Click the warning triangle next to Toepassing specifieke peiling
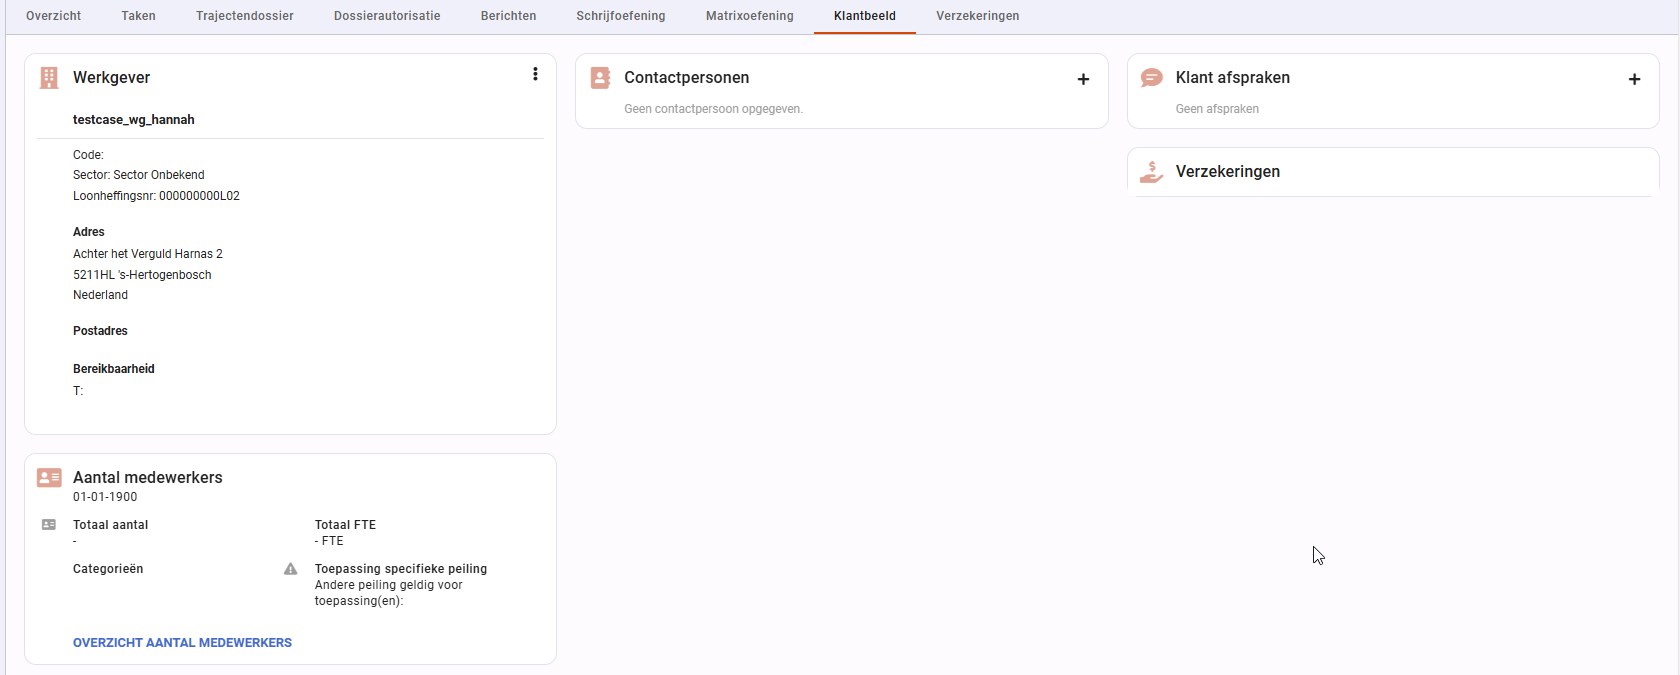 click(x=291, y=569)
